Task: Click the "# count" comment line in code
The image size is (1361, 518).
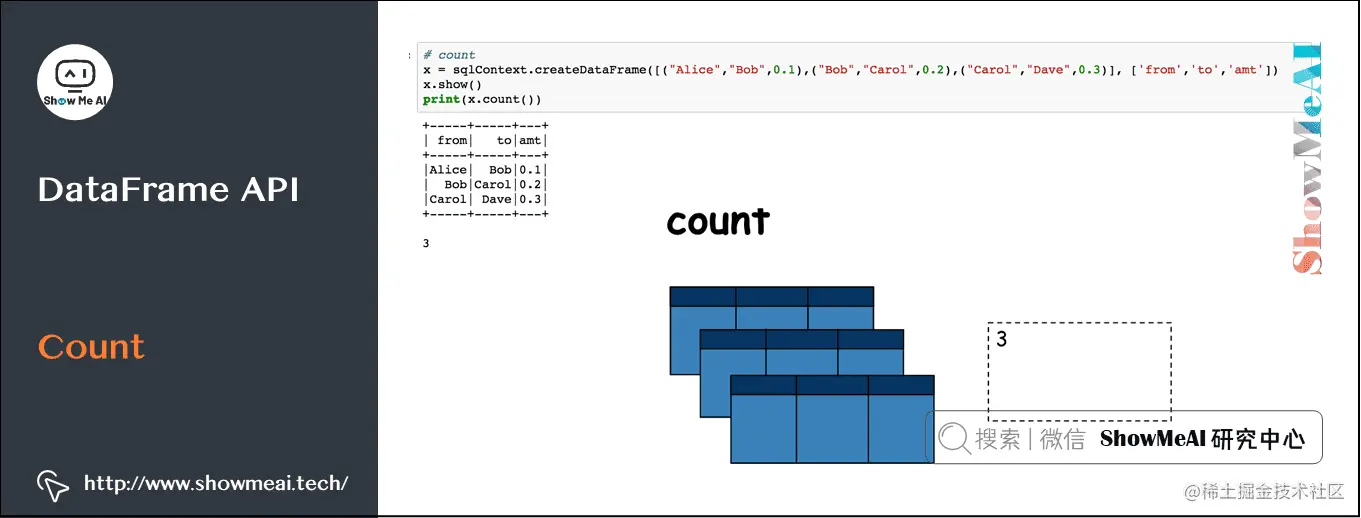Action: pos(449,55)
